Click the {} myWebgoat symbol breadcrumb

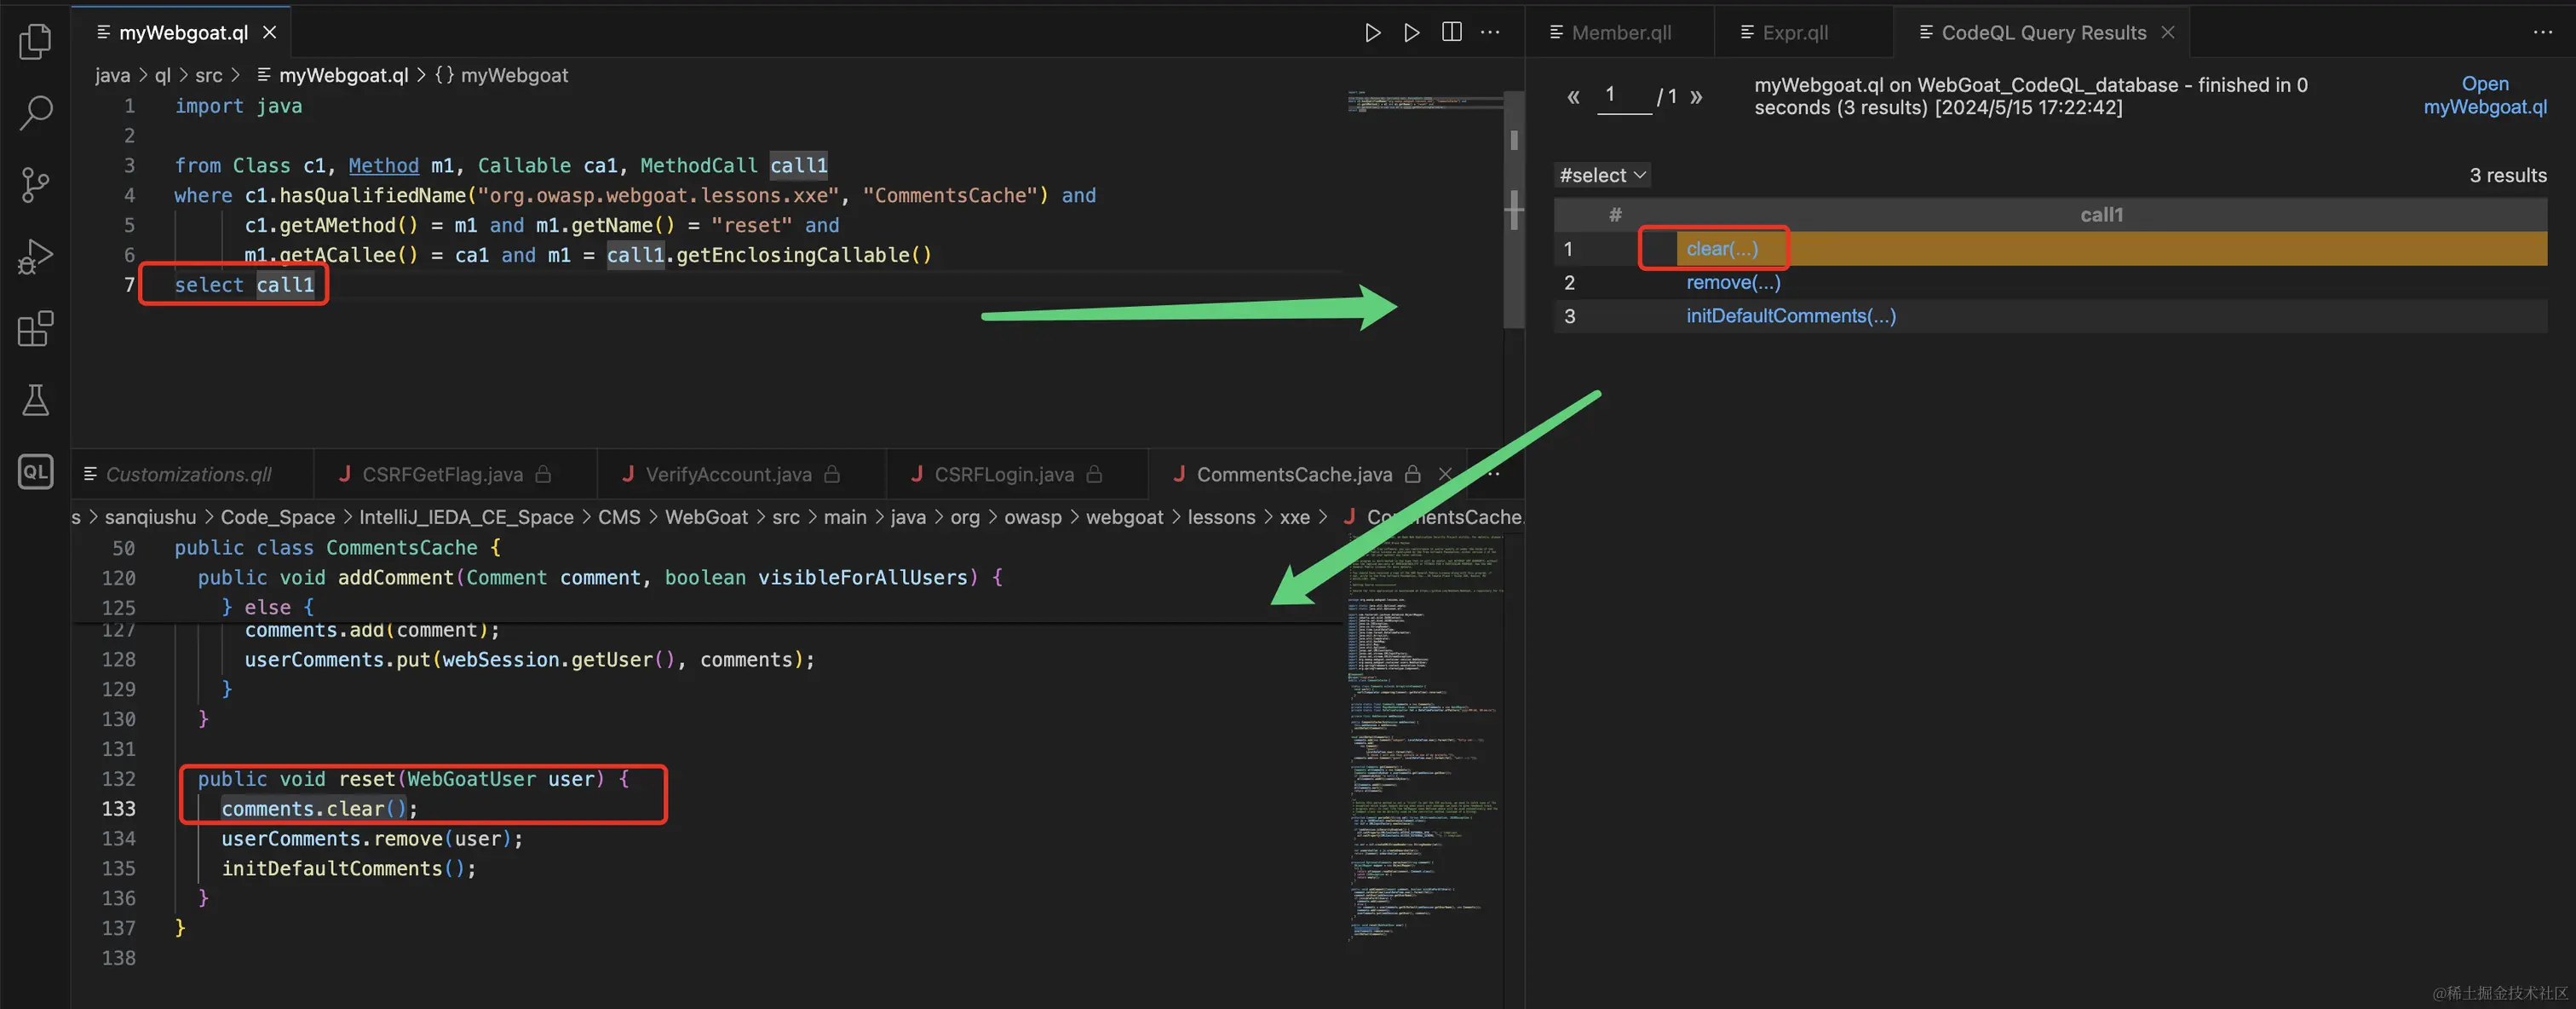coord(501,75)
